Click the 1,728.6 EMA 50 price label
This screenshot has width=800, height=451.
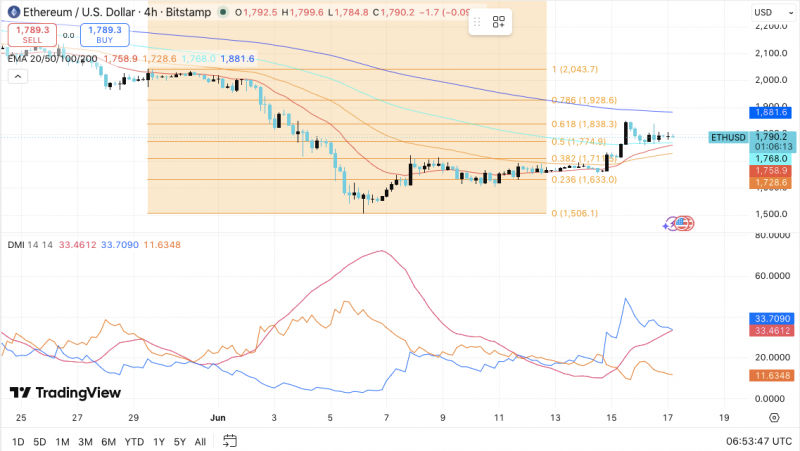770,183
